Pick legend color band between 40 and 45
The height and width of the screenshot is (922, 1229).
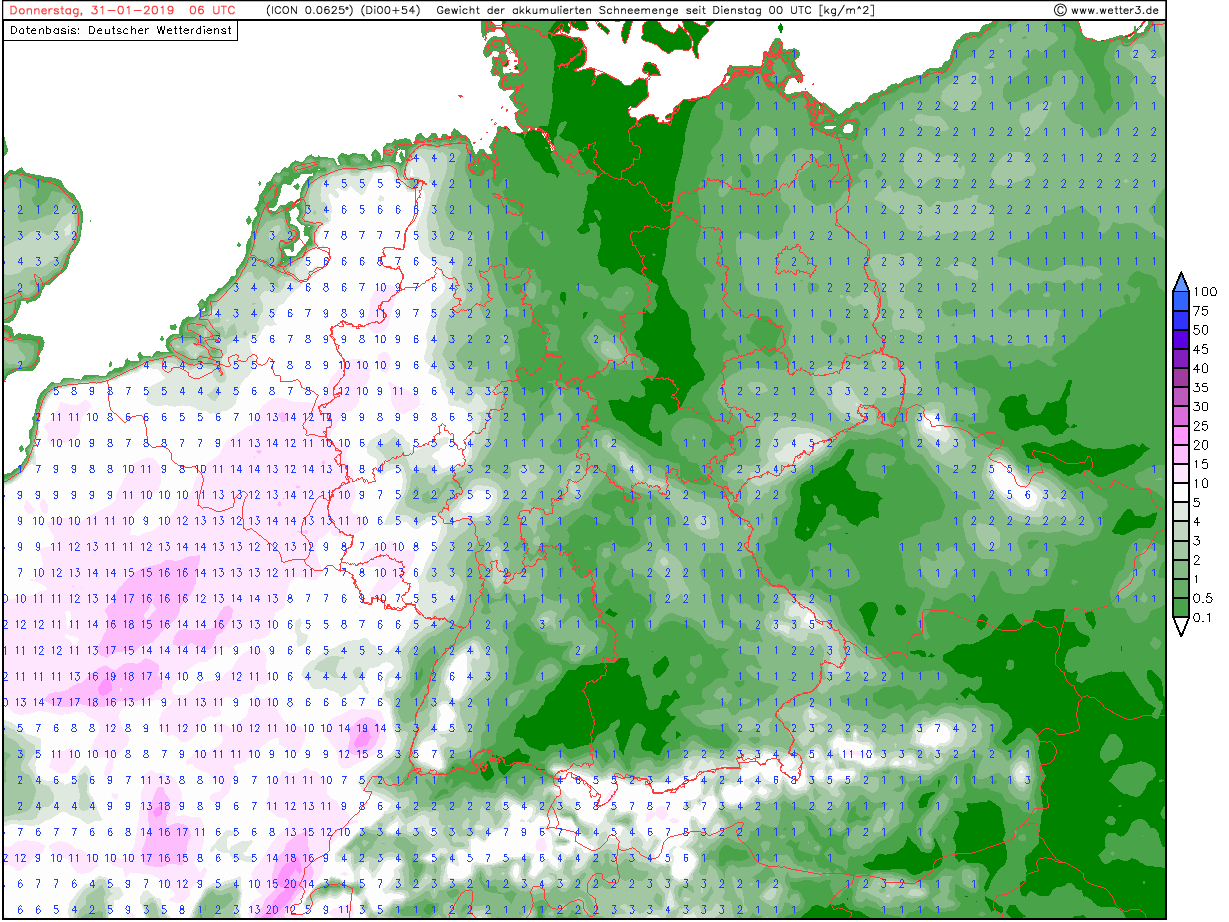tap(1181, 358)
